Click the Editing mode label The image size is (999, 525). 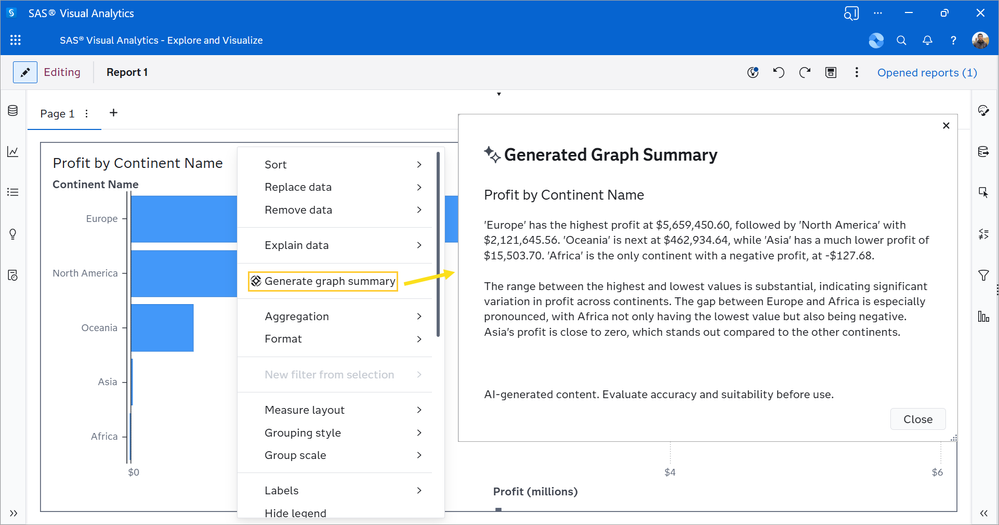62,73
